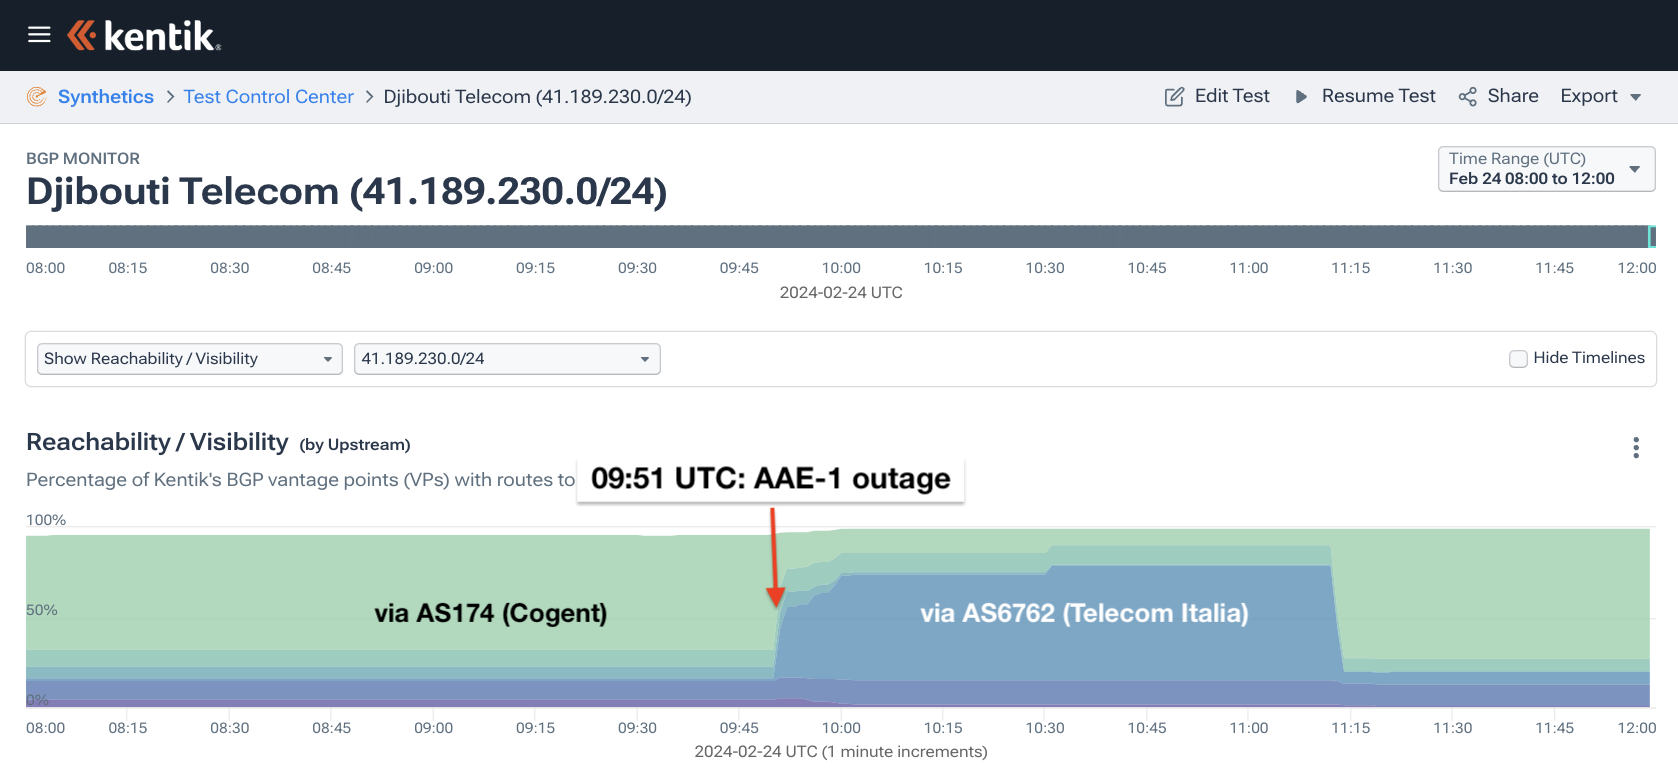Click the 09:45 label under the chart
Screen dimensions: 1678x777
coord(739,728)
